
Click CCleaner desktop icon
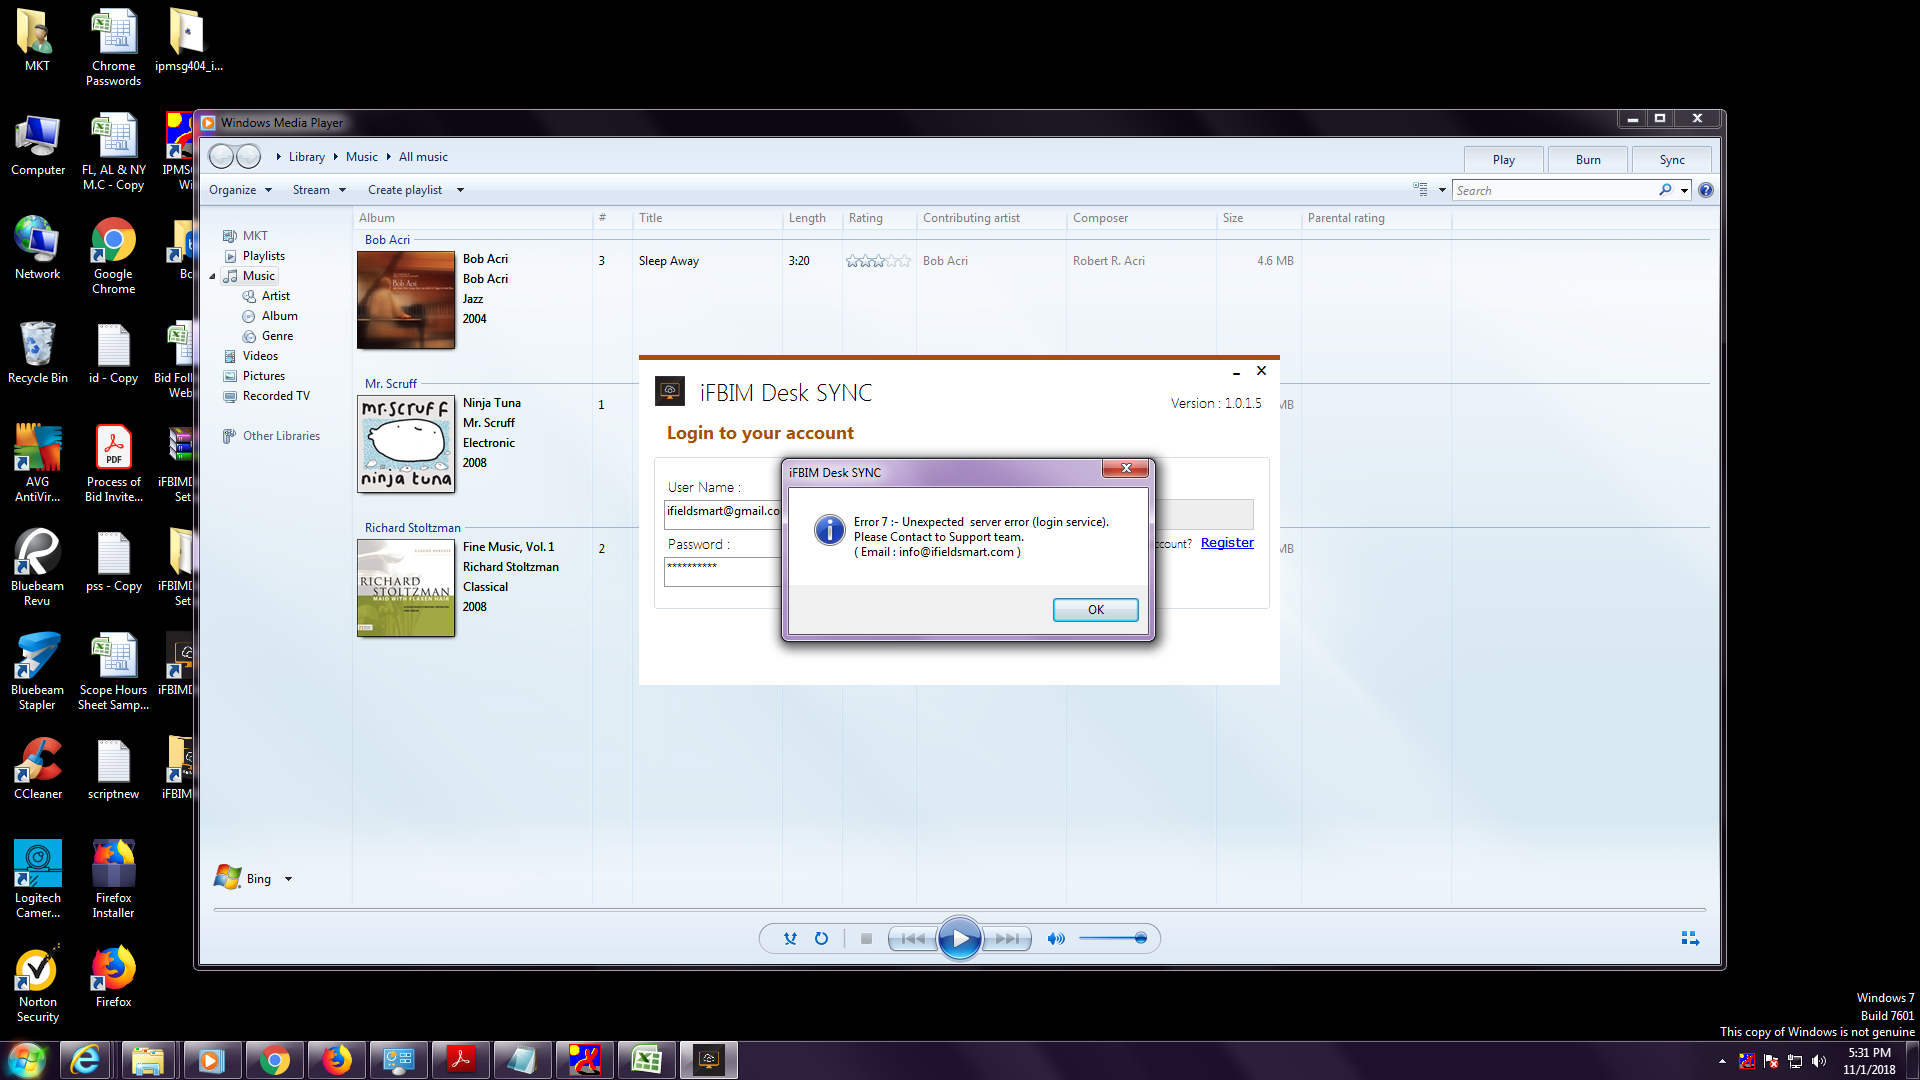point(38,768)
